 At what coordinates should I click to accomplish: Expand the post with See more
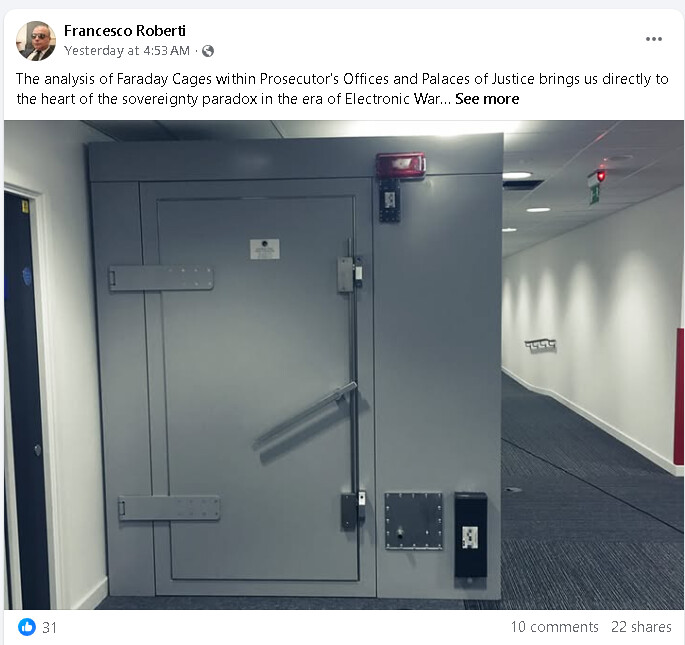[x=487, y=99]
